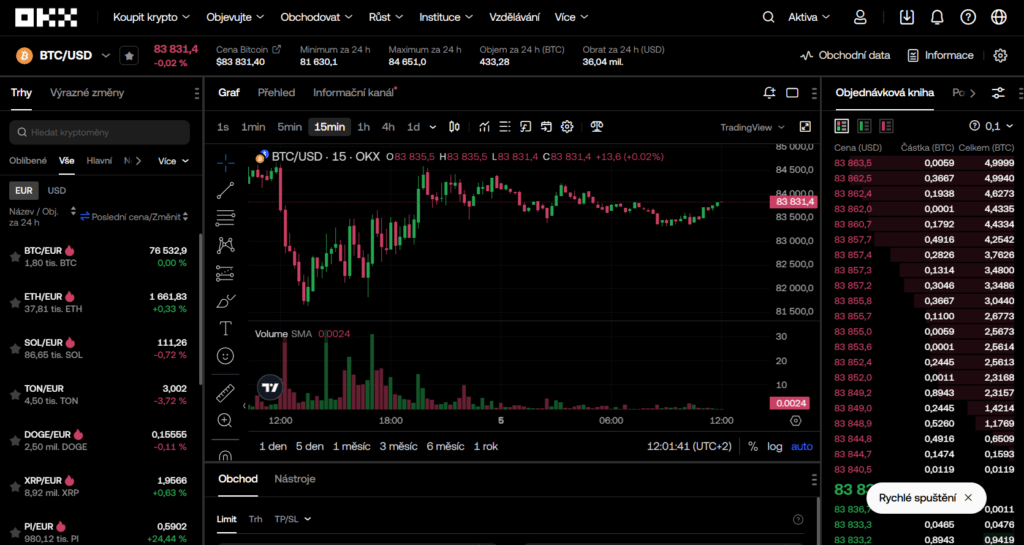The width and height of the screenshot is (1024, 545).
Task: Select the crosshair cursor tool
Action: click(x=225, y=163)
